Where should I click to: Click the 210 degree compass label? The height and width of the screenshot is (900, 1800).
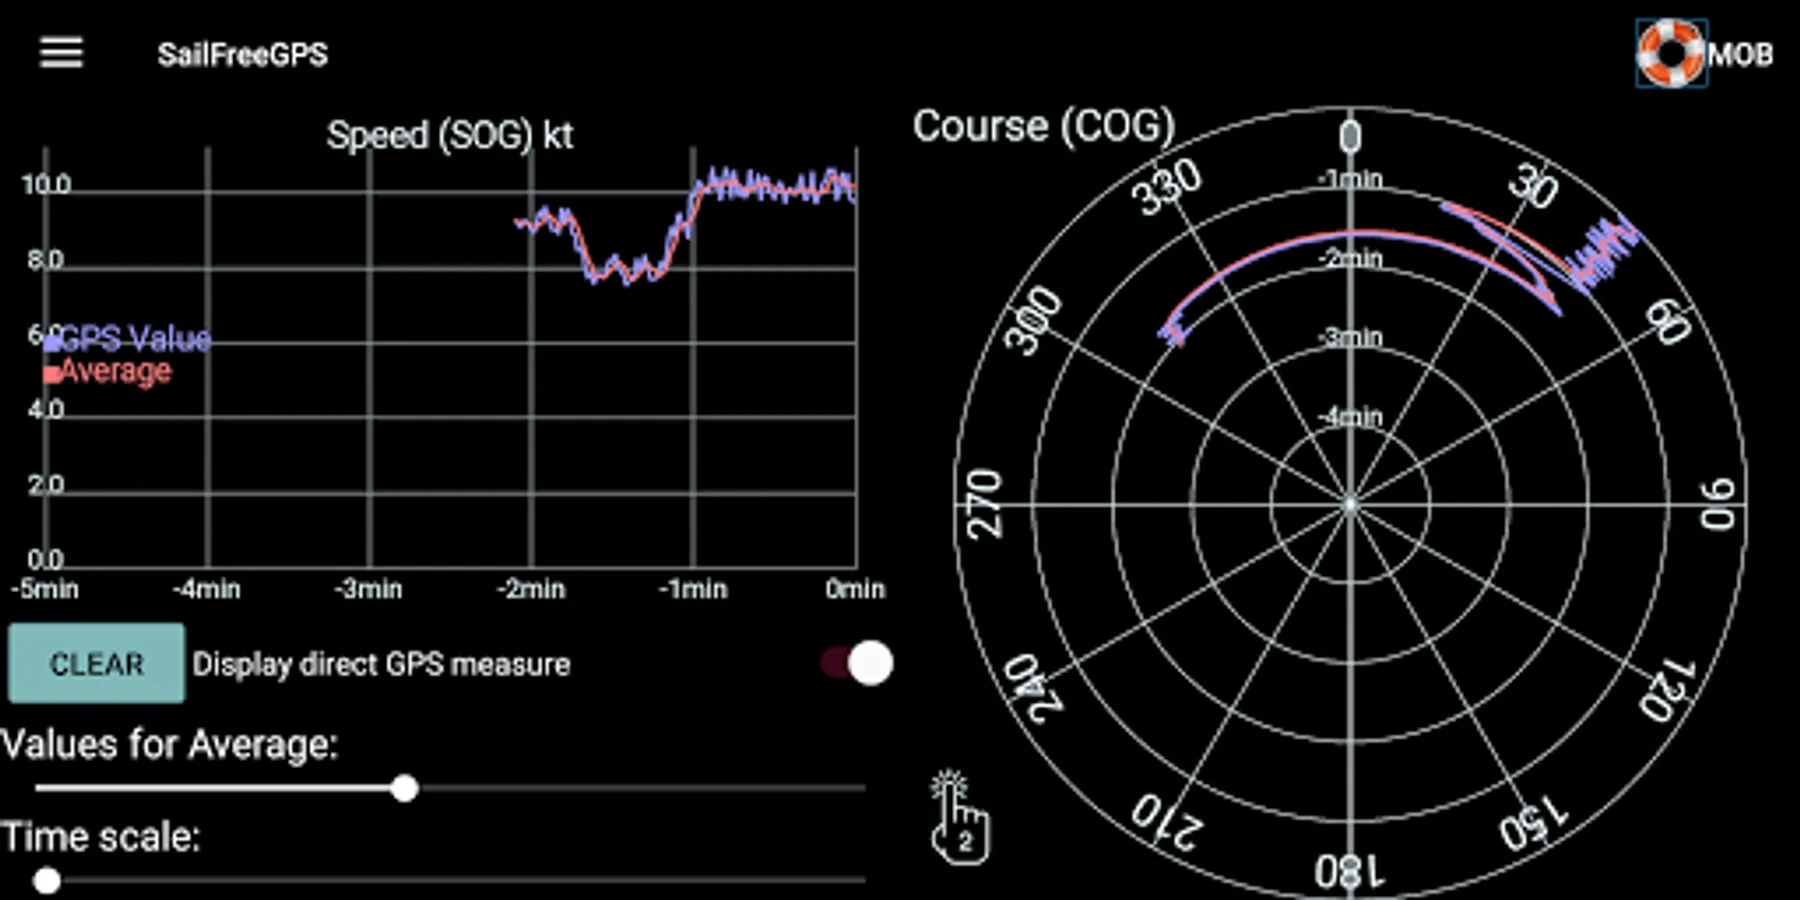tap(1167, 822)
